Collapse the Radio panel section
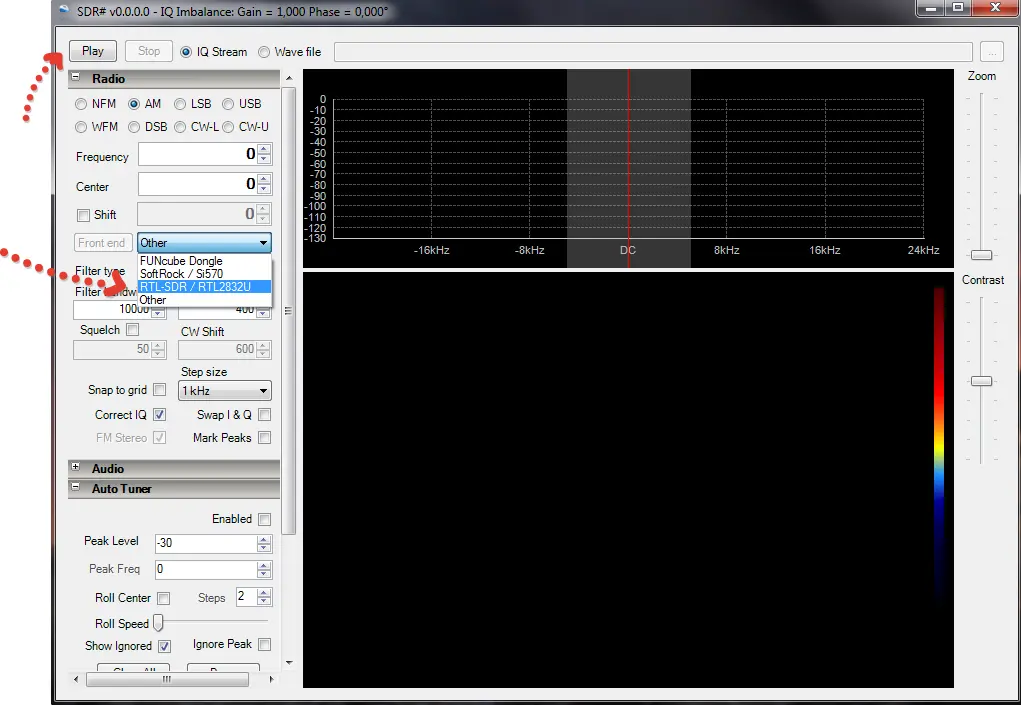The height and width of the screenshot is (705, 1021). pos(76,78)
